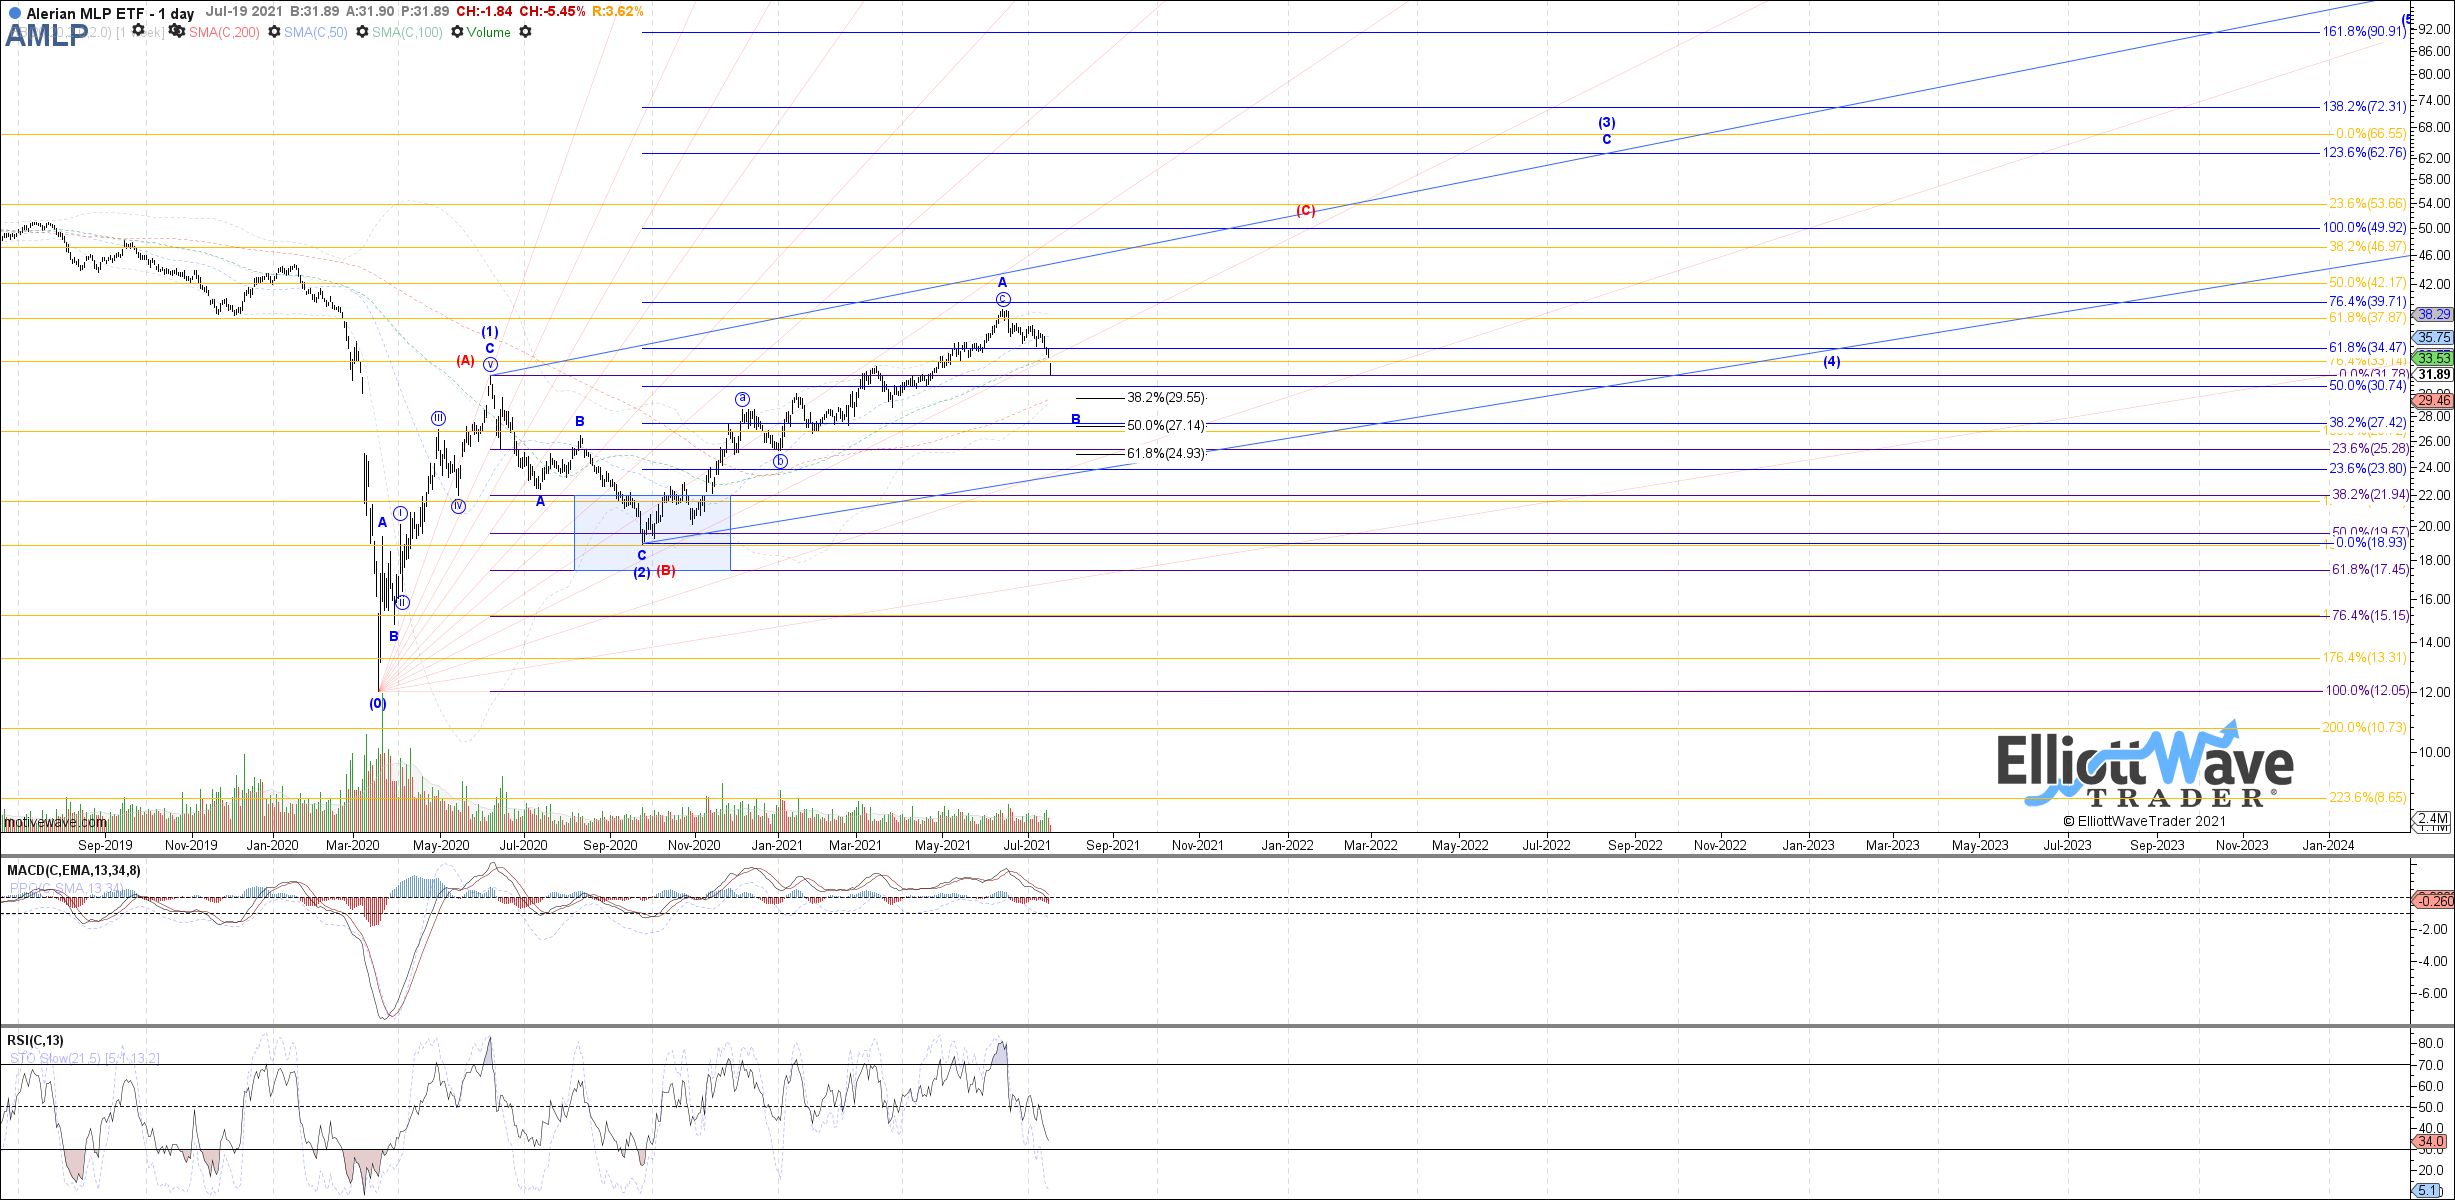2455x1200 pixels.
Task: Open the settings gear left of SMA(C,100)
Action: (362, 32)
